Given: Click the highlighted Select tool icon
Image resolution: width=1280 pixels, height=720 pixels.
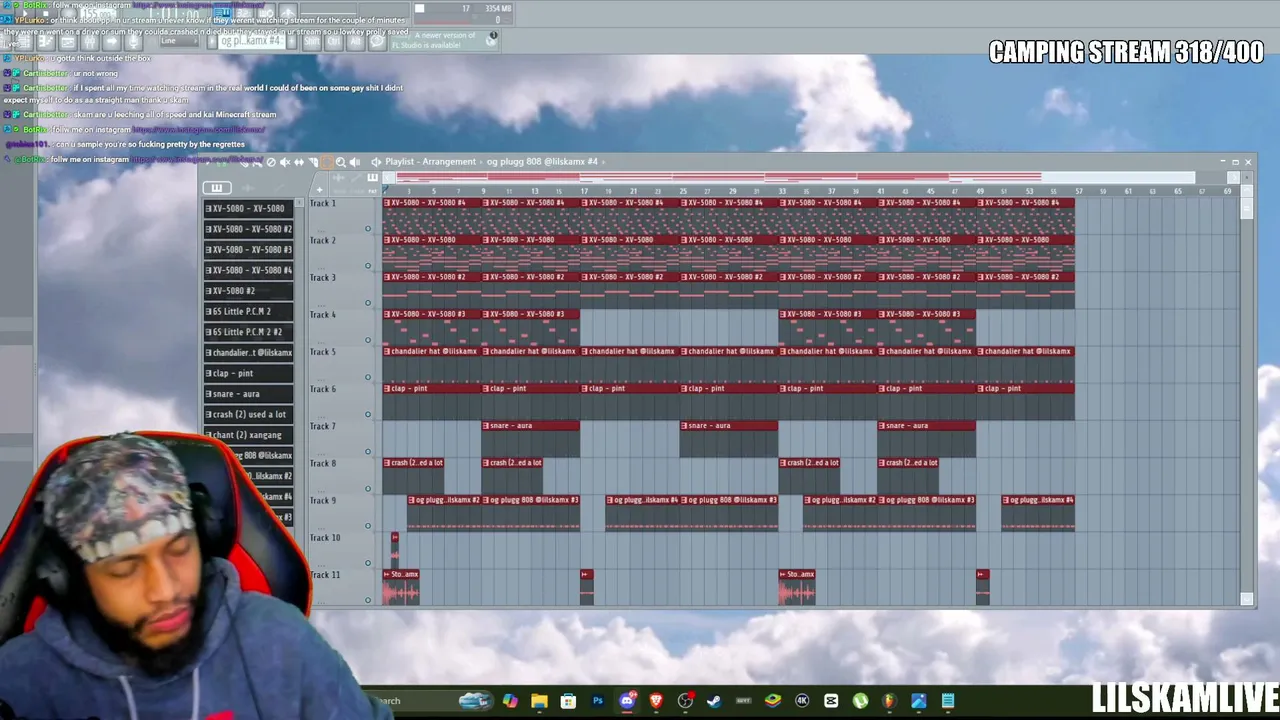Looking at the screenshot, I should 326,162.
